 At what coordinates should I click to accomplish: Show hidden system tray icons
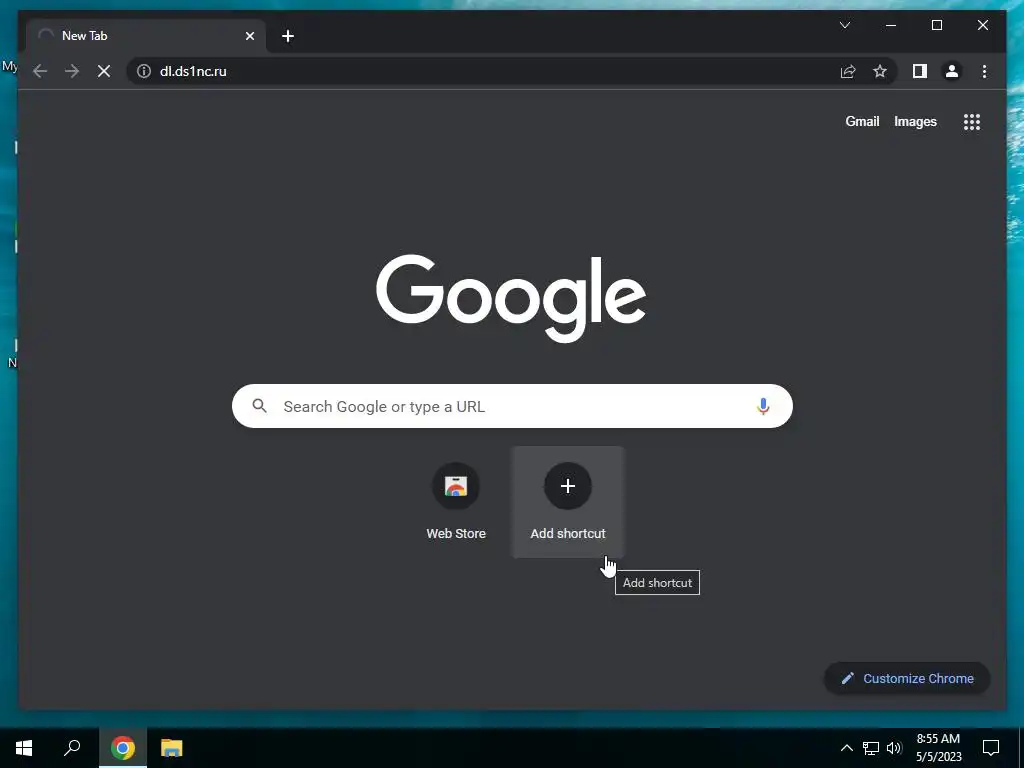[x=846, y=748]
